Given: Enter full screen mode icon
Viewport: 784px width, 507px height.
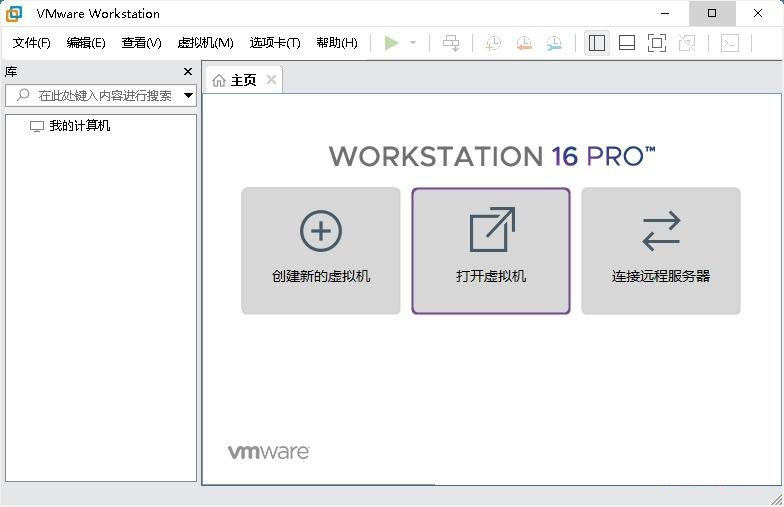Looking at the screenshot, I should (x=657, y=43).
